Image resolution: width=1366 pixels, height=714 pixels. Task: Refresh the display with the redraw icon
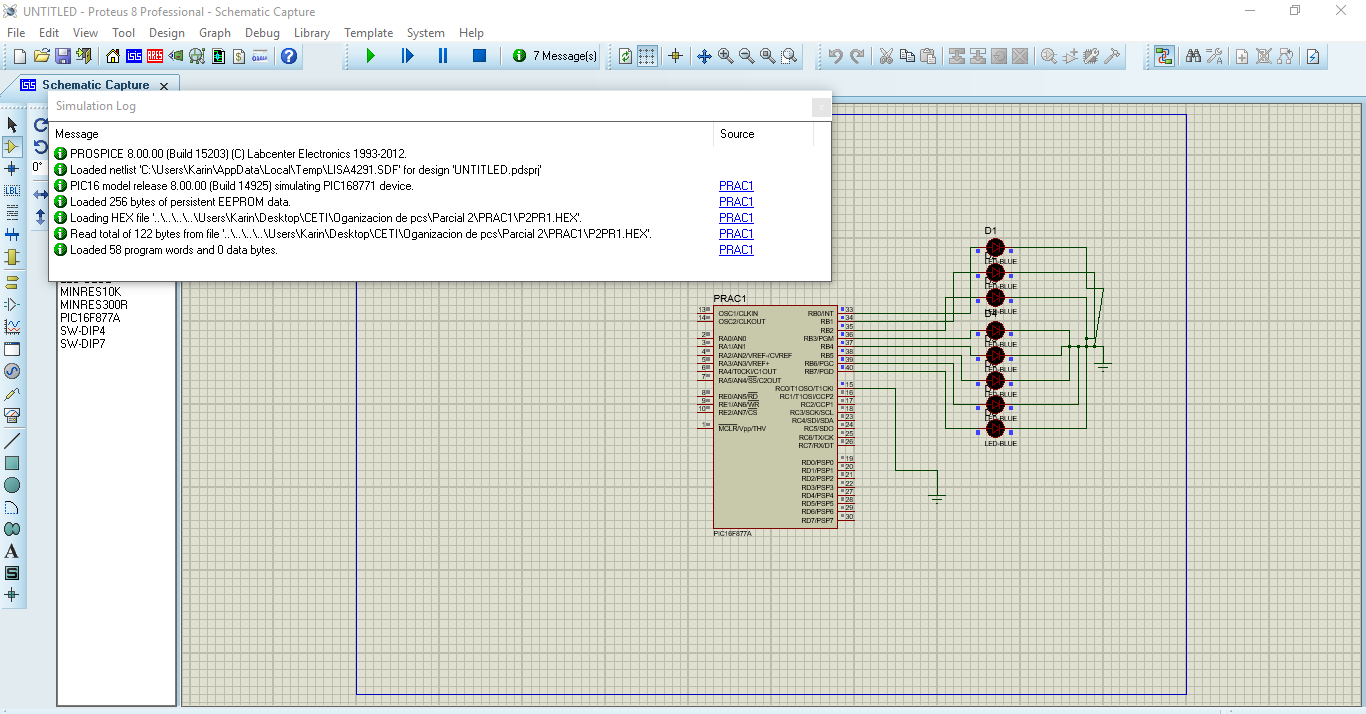click(x=625, y=56)
